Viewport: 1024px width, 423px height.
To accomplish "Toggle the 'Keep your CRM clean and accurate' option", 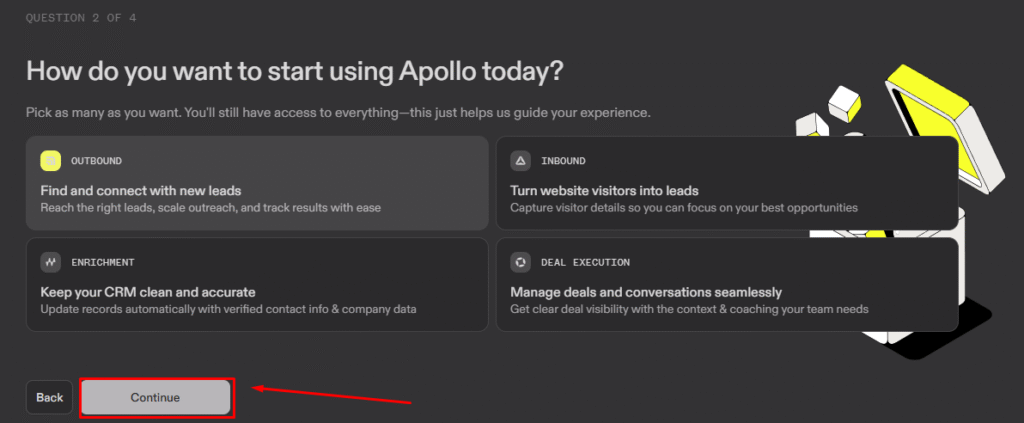I will click(x=148, y=292).
